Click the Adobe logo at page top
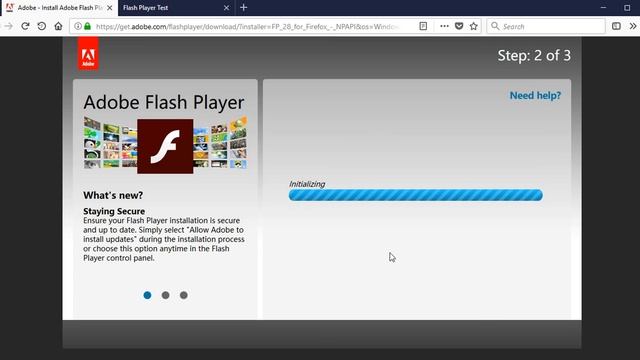The width and height of the screenshot is (640, 360). (88, 53)
